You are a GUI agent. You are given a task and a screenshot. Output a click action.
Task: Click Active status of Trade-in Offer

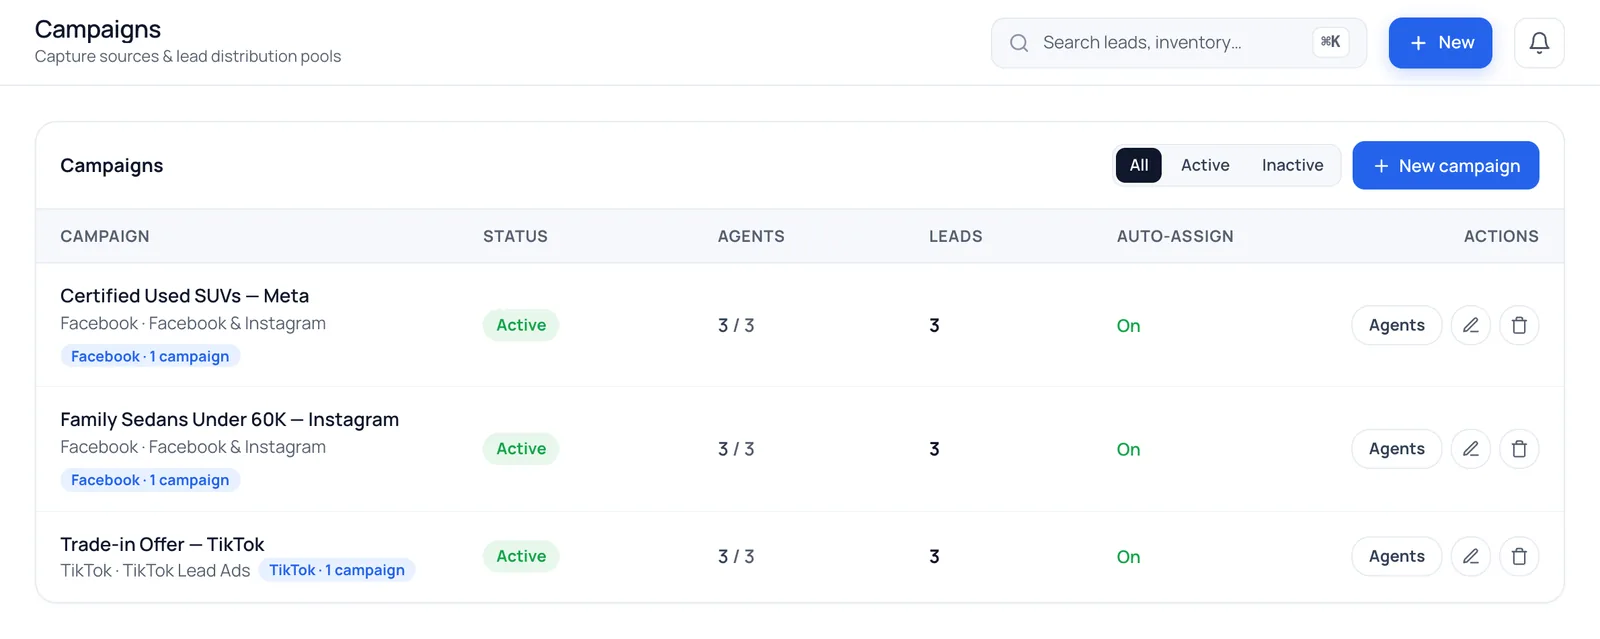point(521,556)
